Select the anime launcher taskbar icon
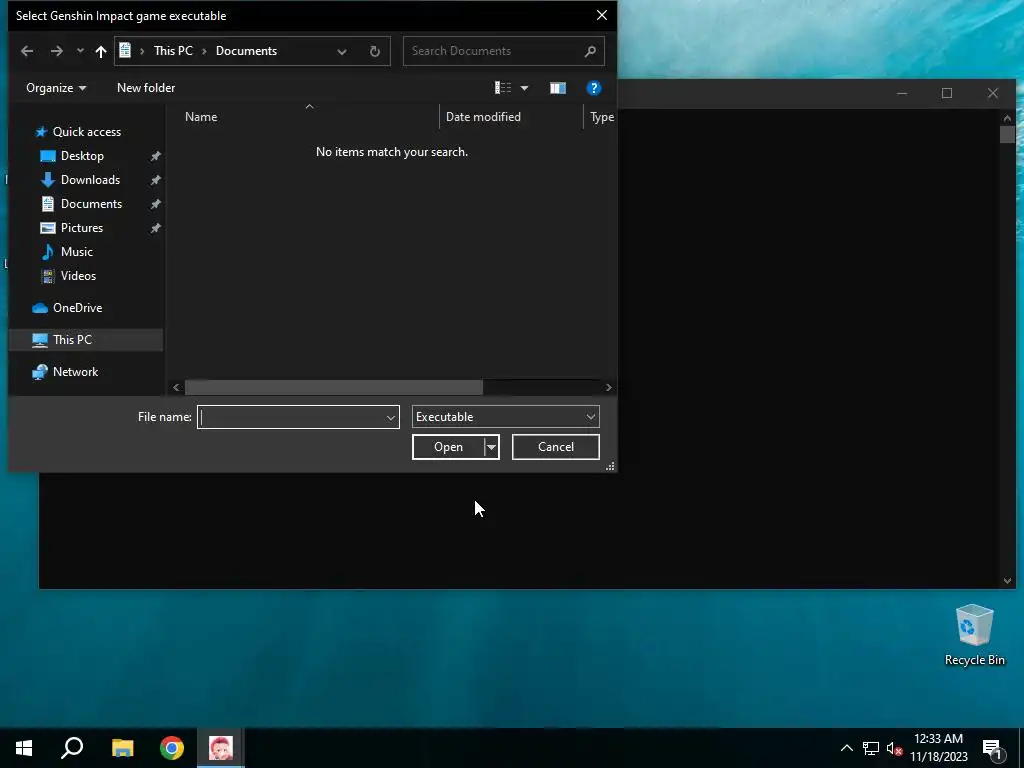Image resolution: width=1024 pixels, height=768 pixels. (221, 748)
